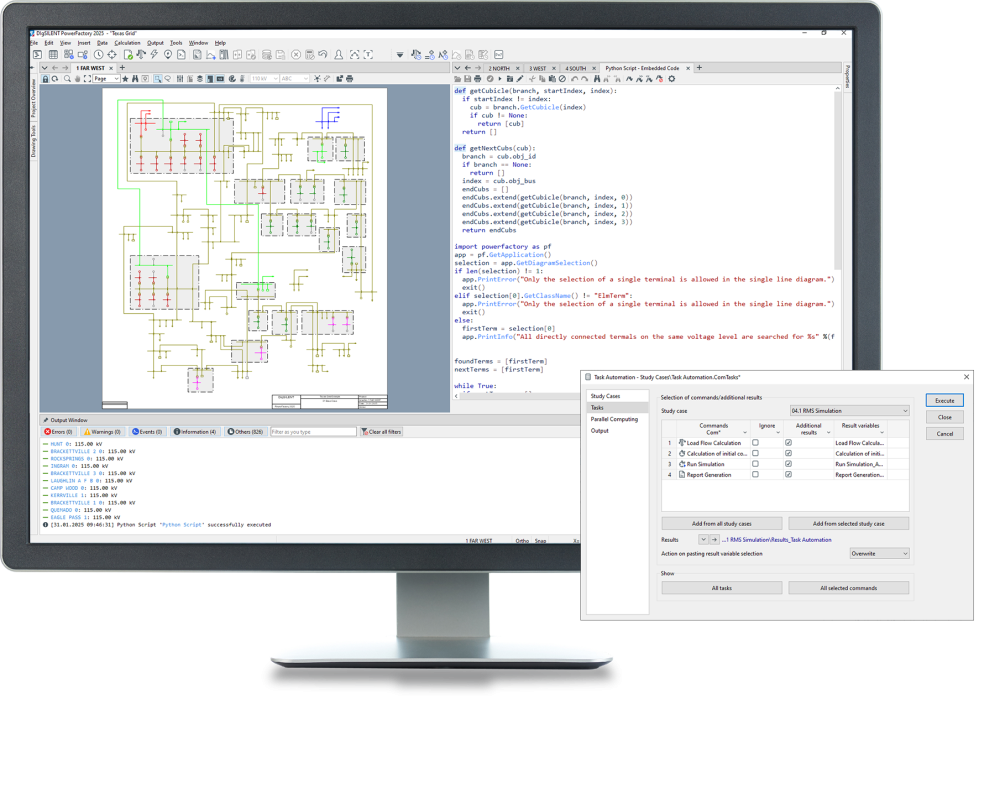Click the map location pin icon
Screen dimensions: 1000x788
click(168, 55)
